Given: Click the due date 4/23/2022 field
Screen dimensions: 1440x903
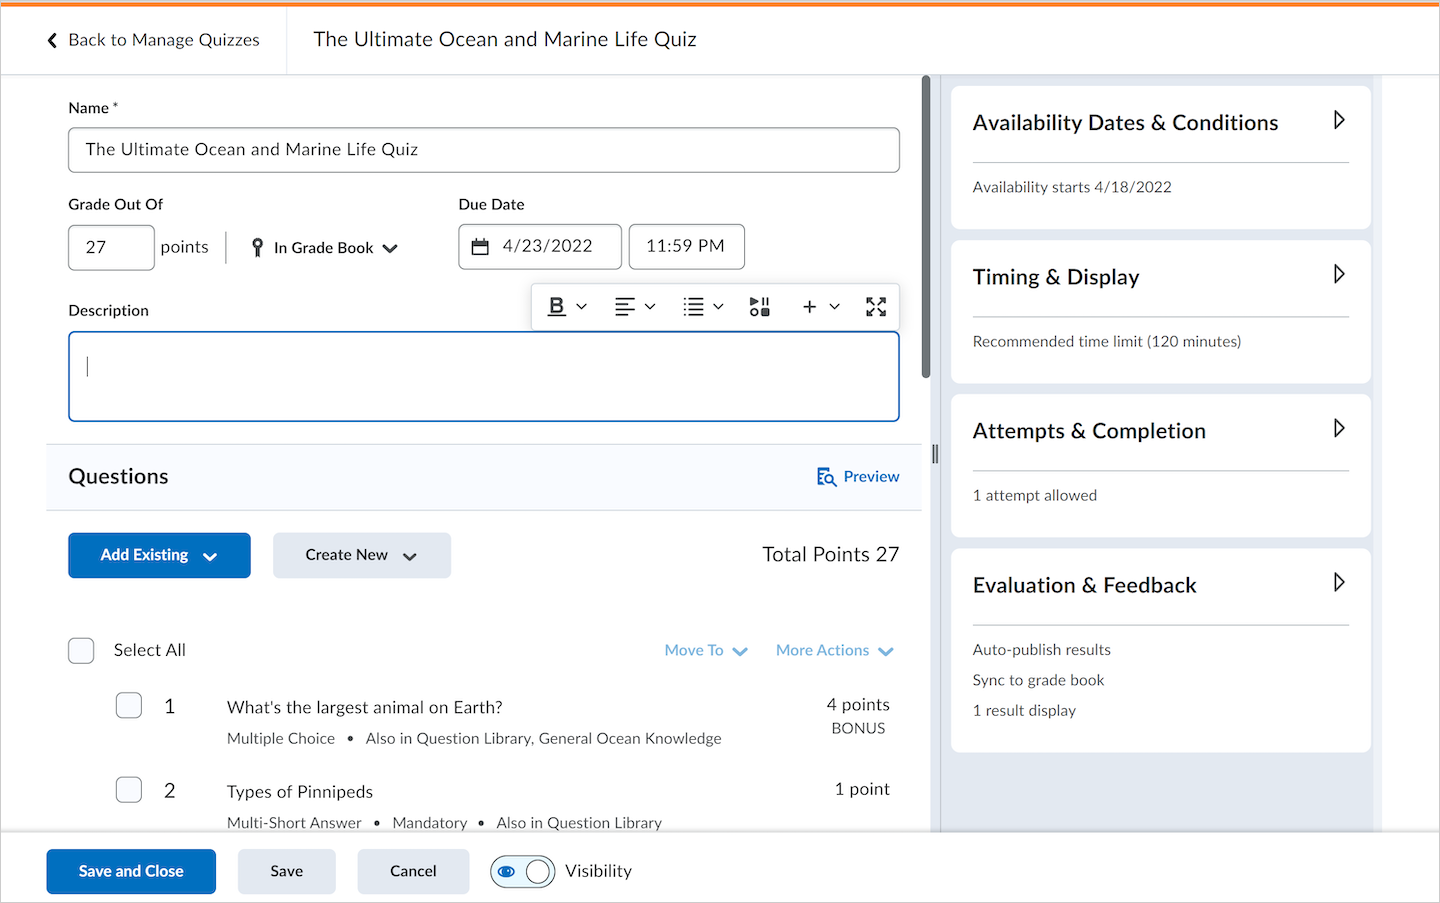Looking at the screenshot, I should tap(540, 247).
